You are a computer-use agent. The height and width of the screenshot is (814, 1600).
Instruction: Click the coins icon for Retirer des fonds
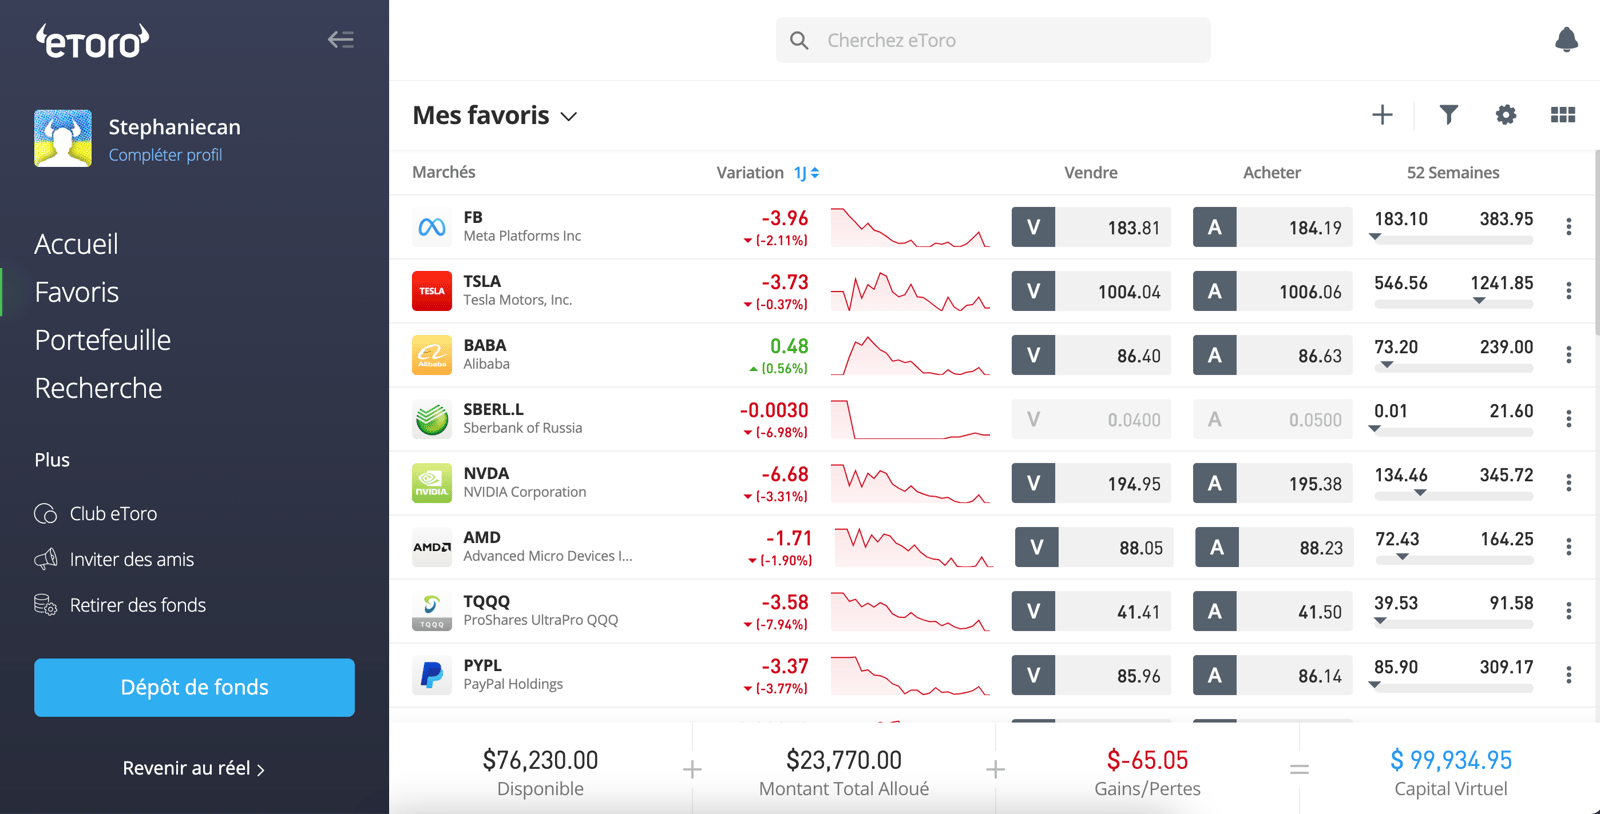click(46, 606)
